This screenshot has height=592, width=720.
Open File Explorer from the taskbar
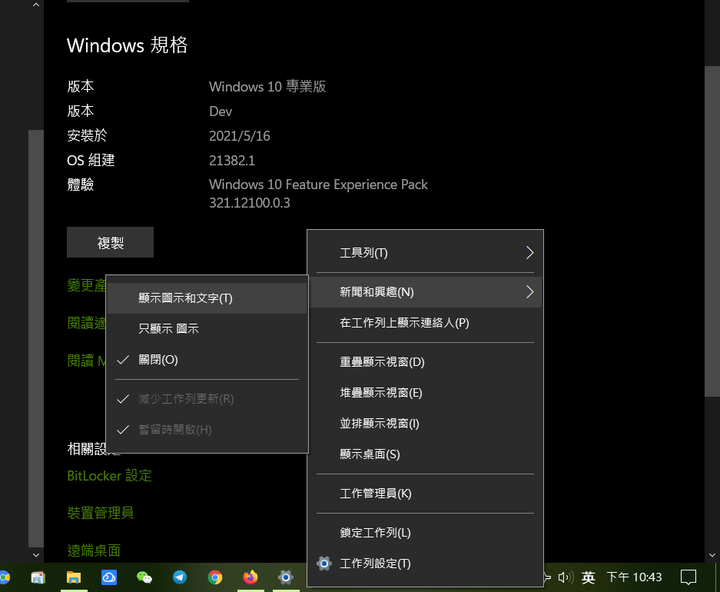point(73,577)
